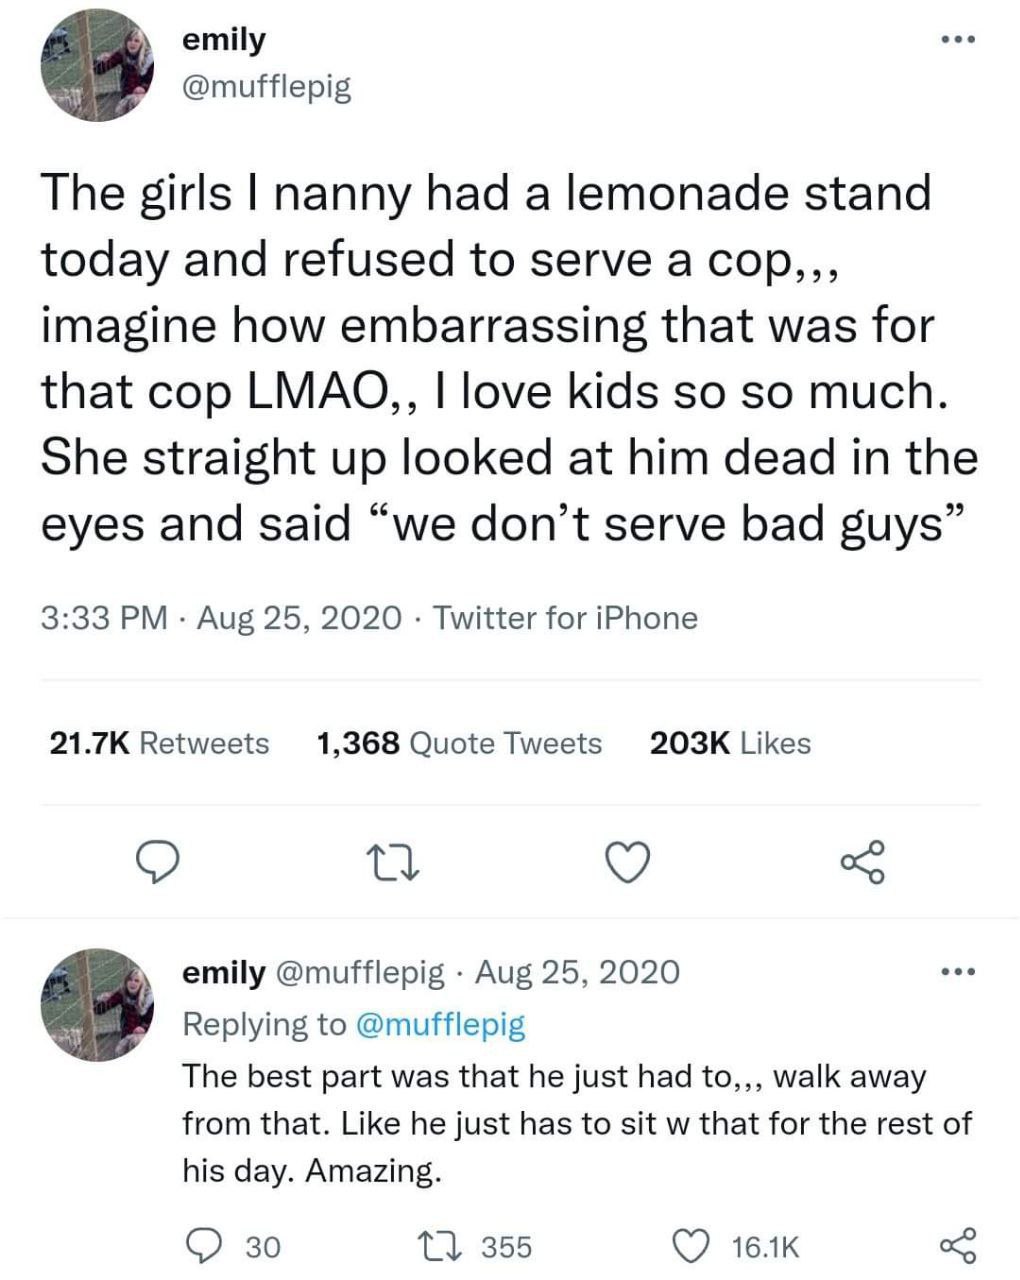The width and height of the screenshot is (1020, 1280).
Task: Like the main tweet
Action: pyautogui.click(x=629, y=862)
